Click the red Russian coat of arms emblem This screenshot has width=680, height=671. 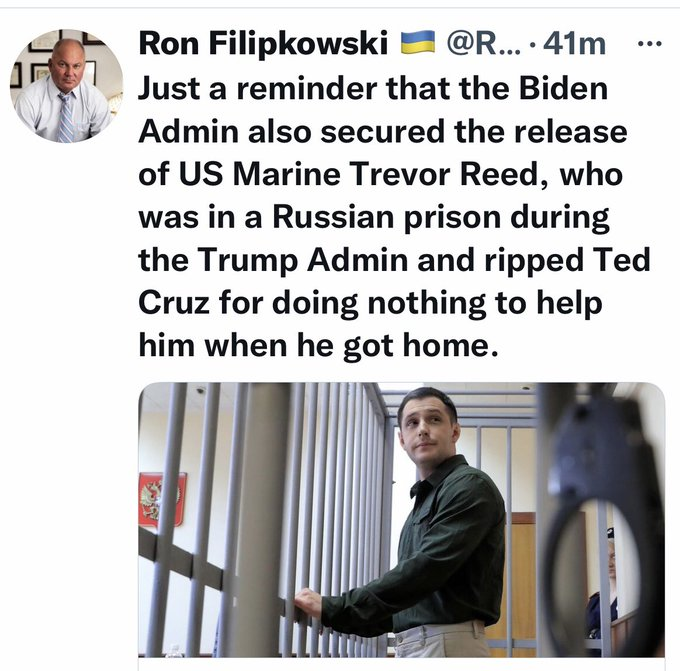coord(163,499)
